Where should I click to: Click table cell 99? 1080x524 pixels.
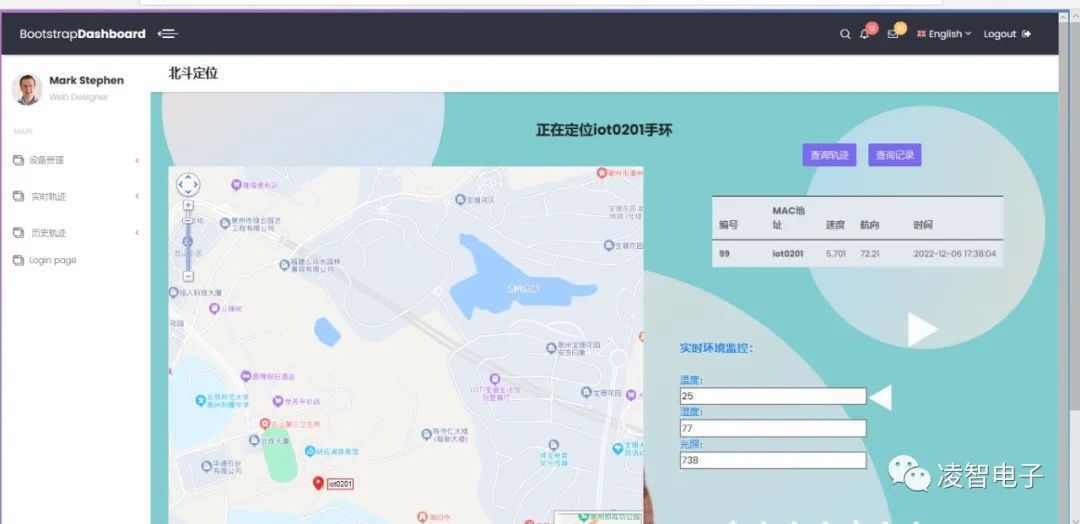pyautogui.click(x=724, y=253)
